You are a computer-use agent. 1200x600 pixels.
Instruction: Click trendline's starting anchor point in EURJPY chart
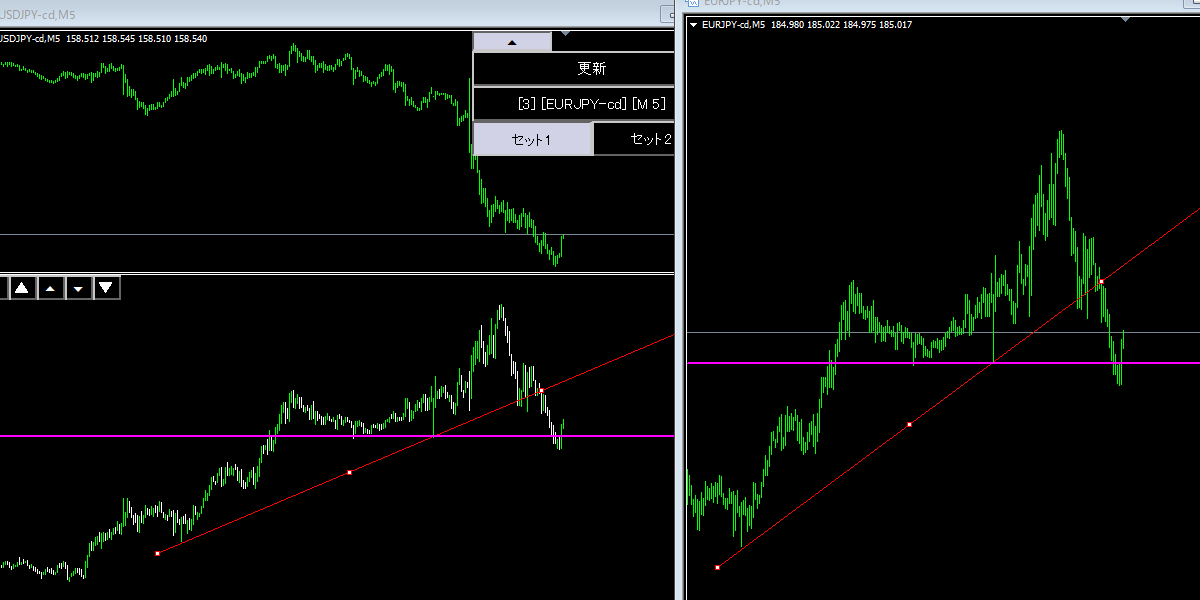point(718,567)
